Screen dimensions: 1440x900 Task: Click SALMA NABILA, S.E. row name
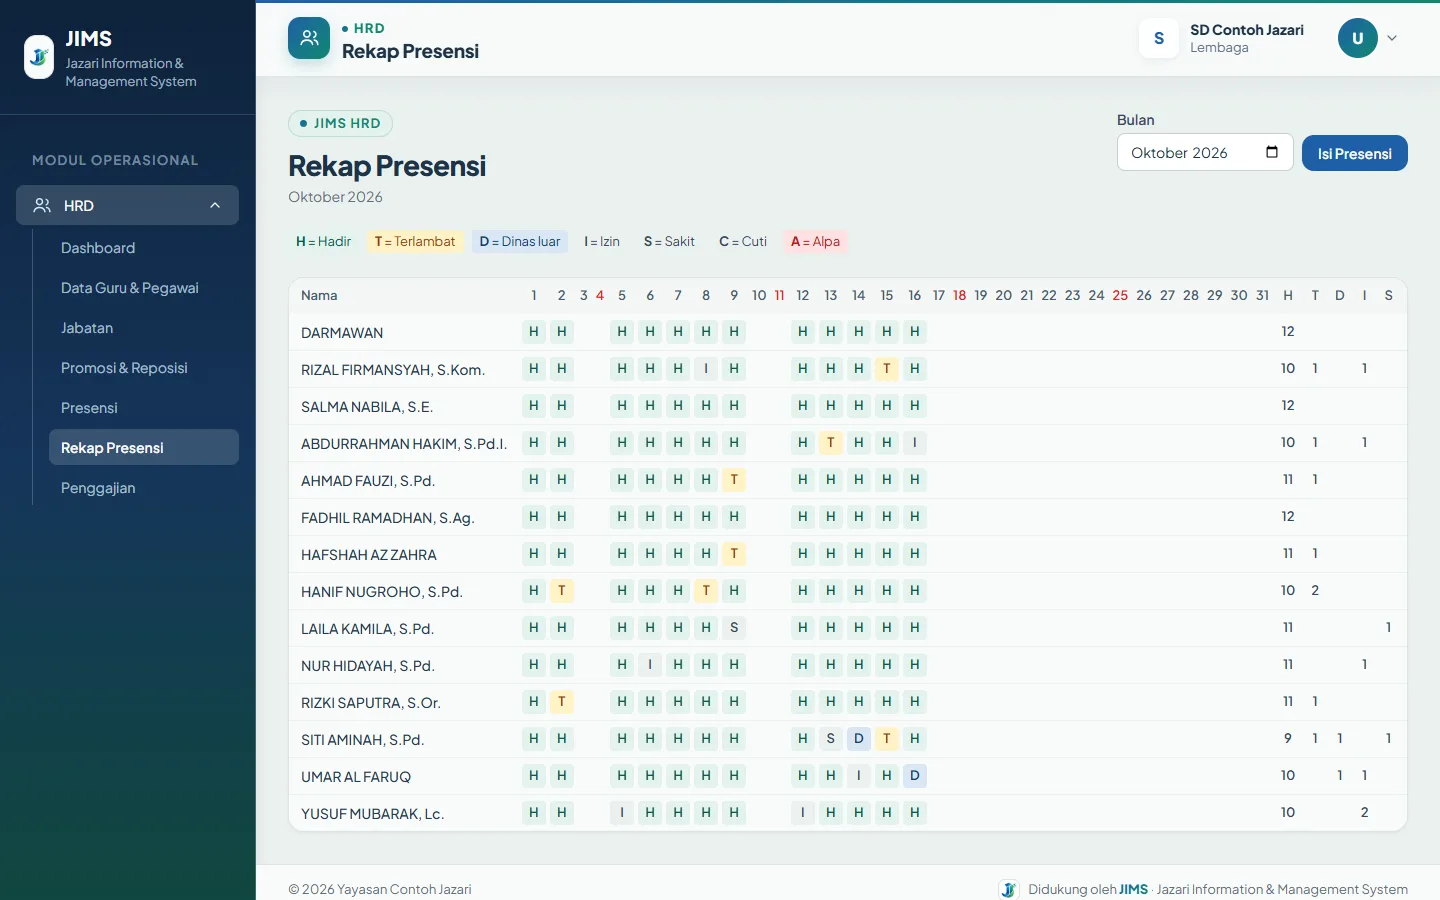pyautogui.click(x=367, y=406)
